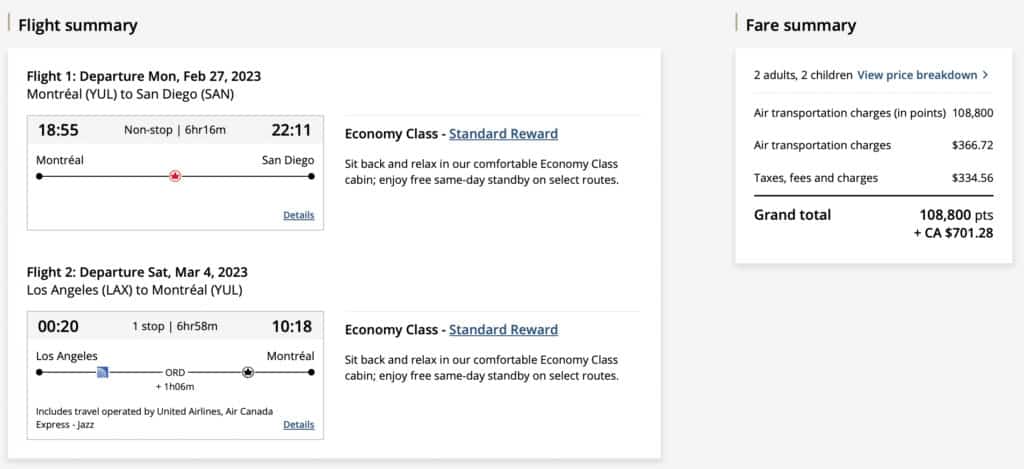
Task: Open Standard Reward link for Flight 2
Action: pos(503,330)
